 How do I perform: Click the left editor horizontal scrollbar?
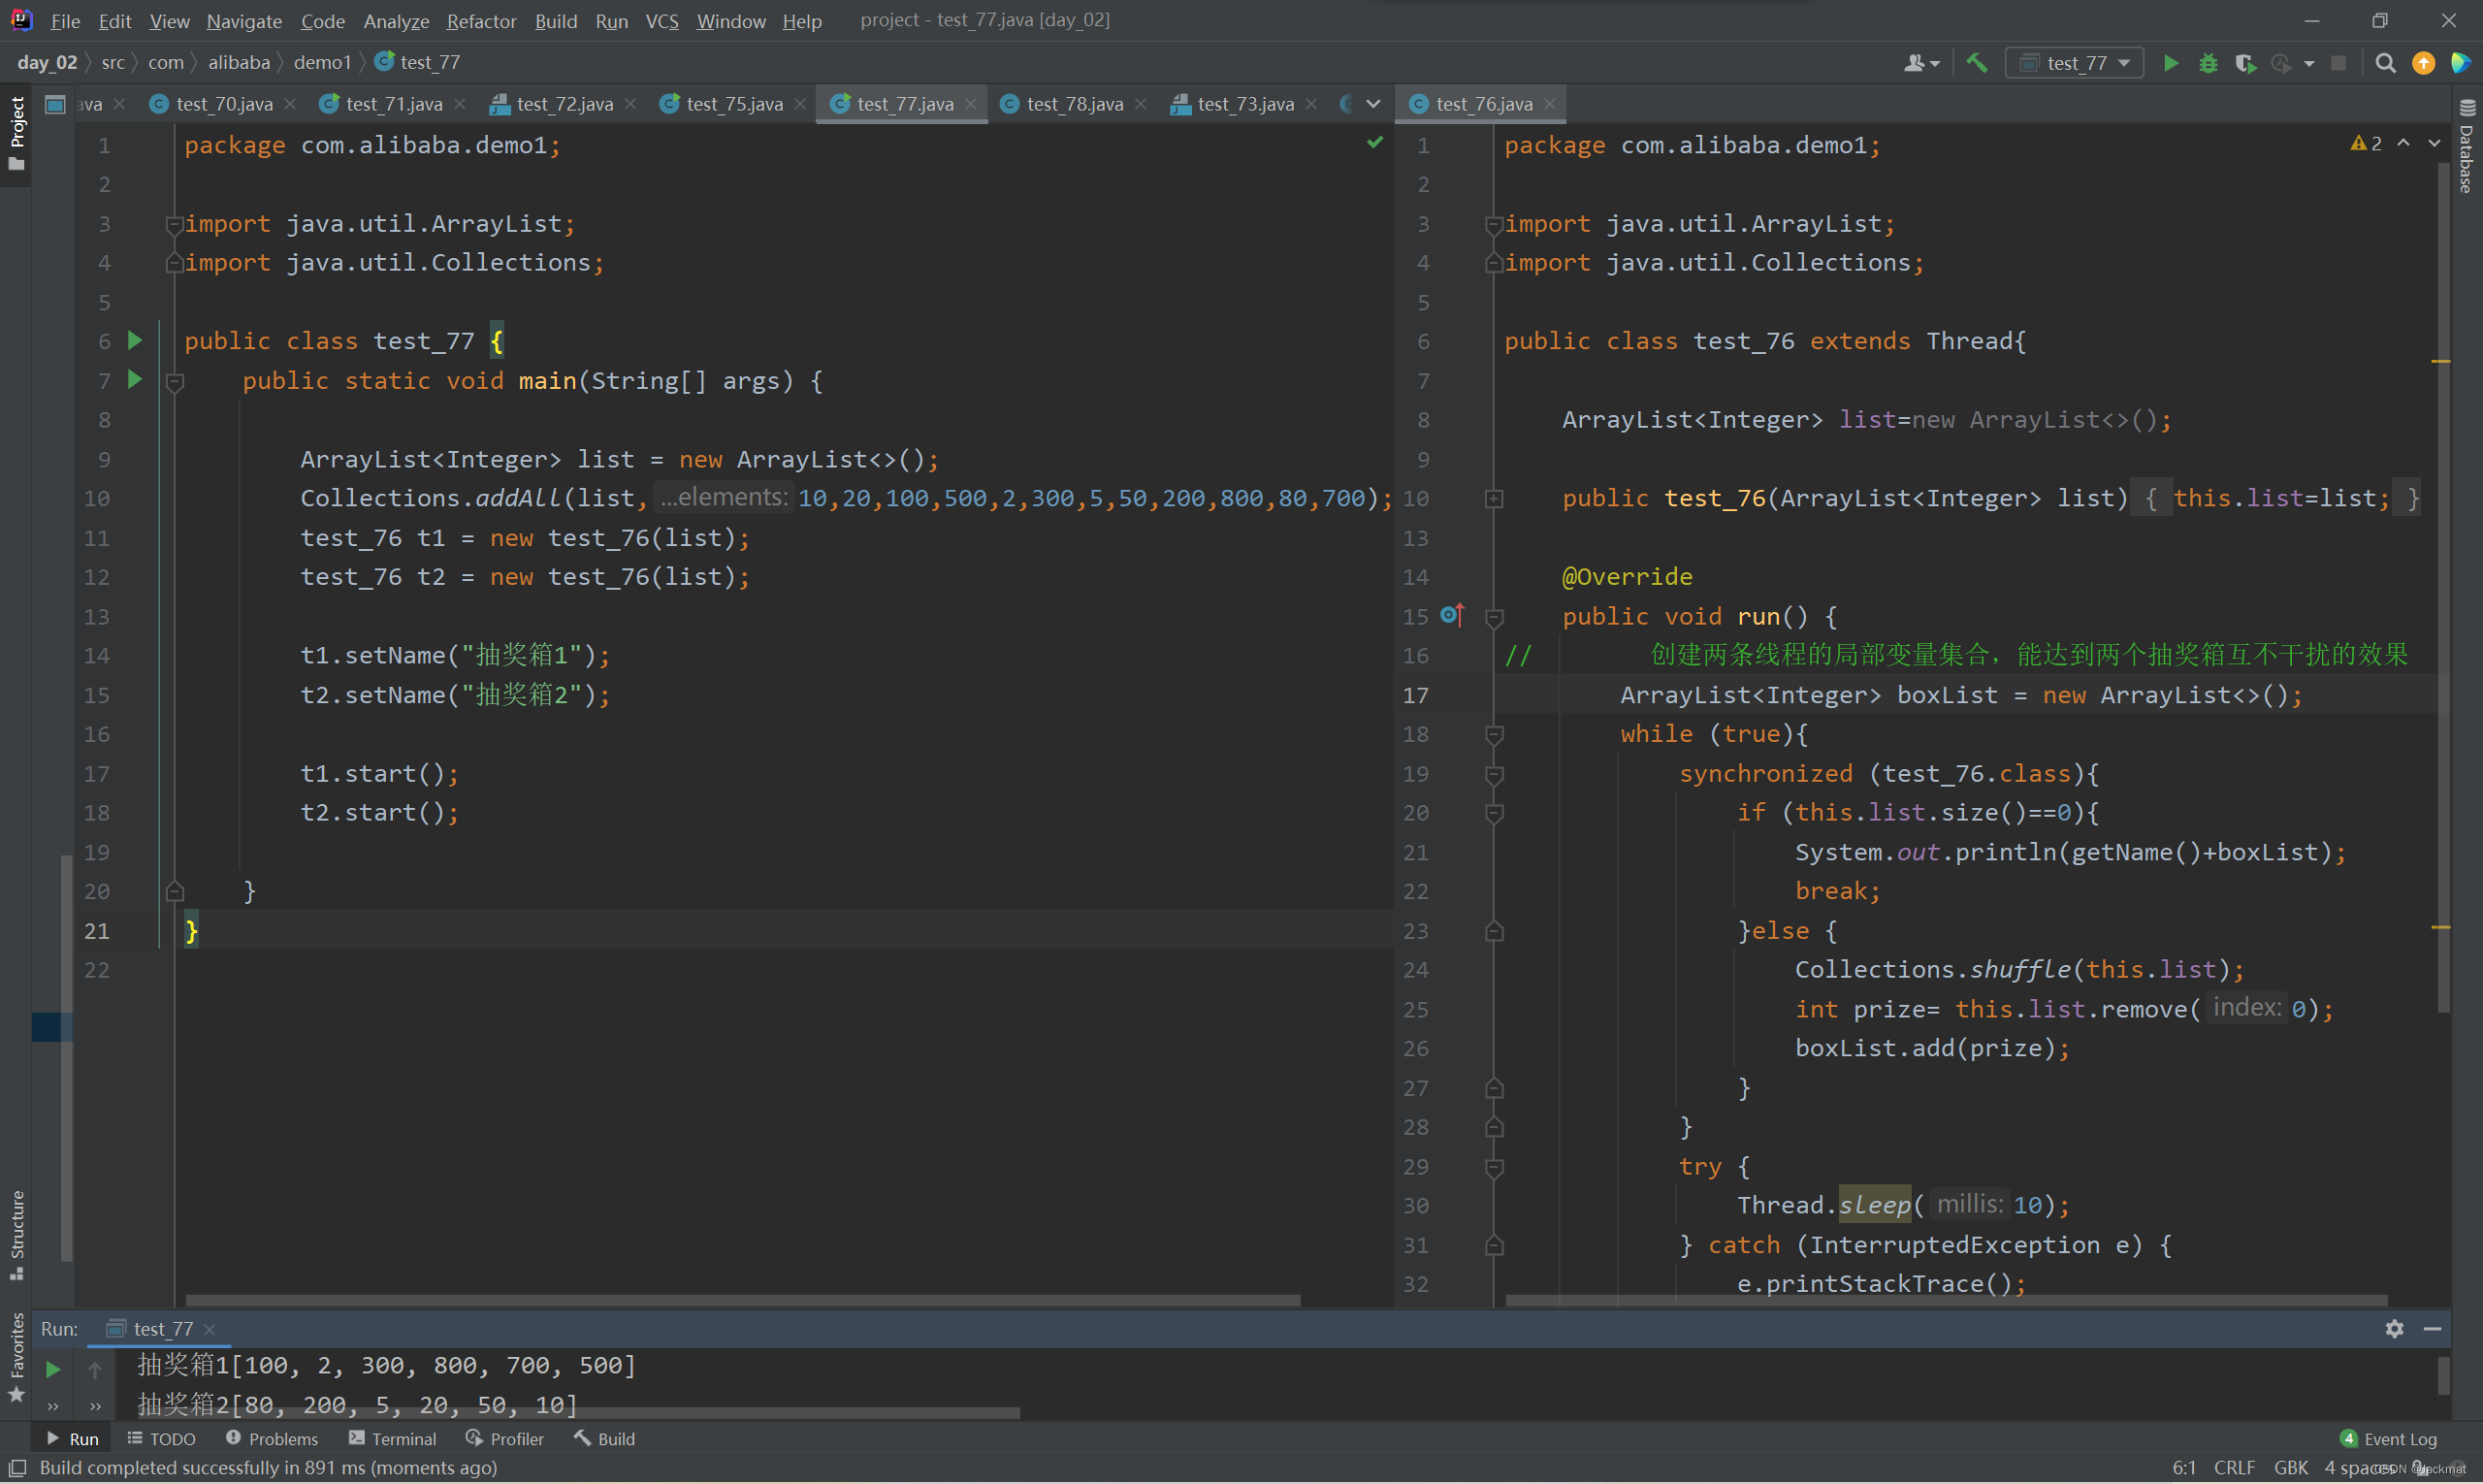tap(742, 1300)
